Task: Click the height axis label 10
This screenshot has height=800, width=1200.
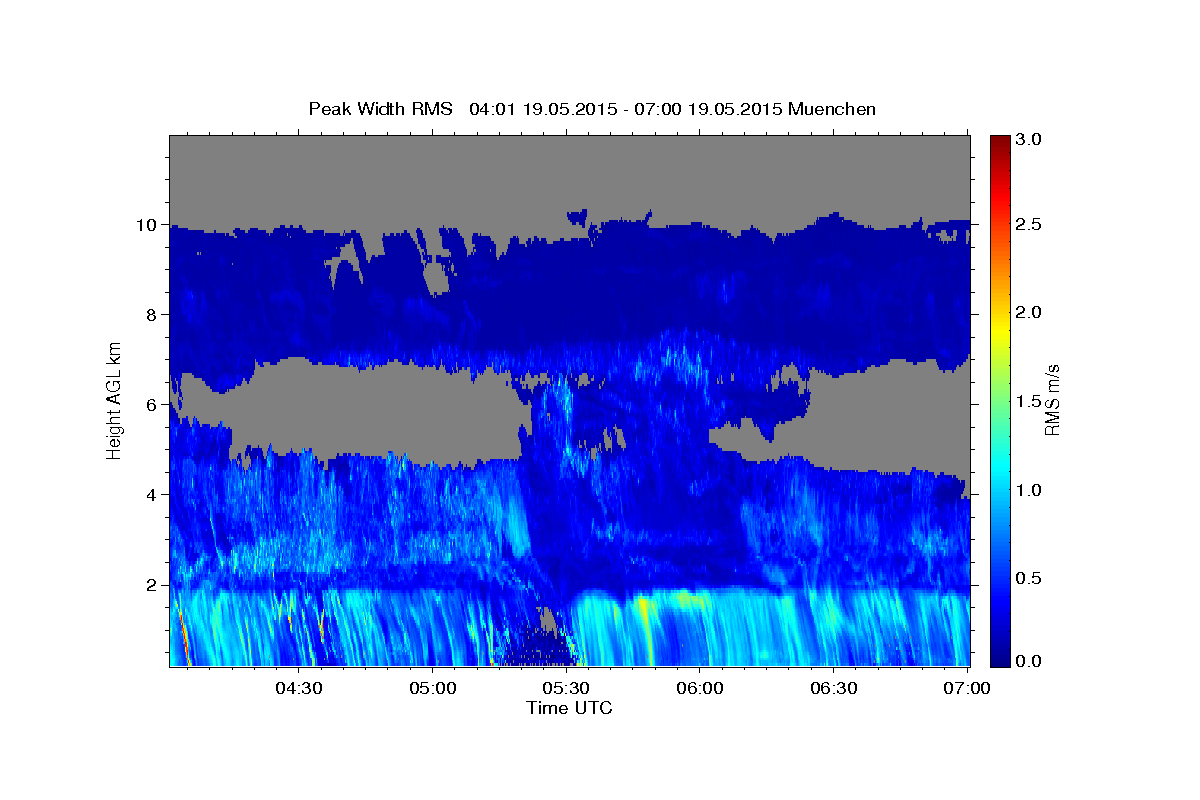Action: (149, 225)
